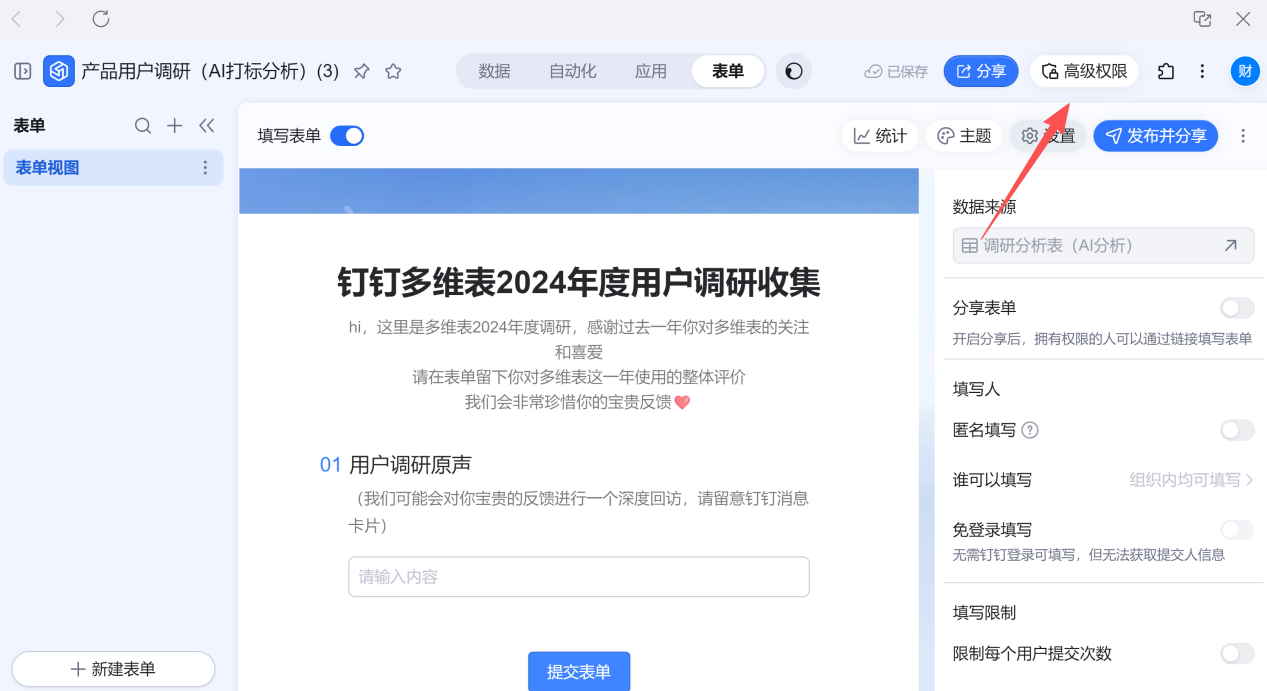This screenshot has width=1267, height=691.
Task: Select the 表单 tab
Action: coord(728,71)
